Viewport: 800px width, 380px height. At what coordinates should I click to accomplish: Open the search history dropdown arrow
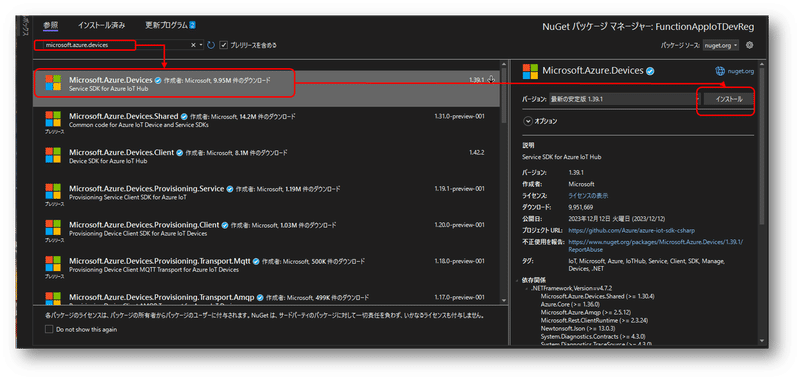click(201, 45)
